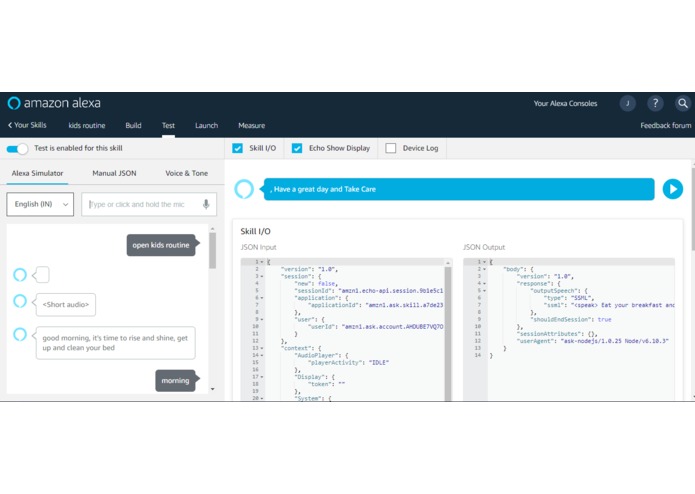Viewport: 695px width, 494px height.
Task: Click Alexa ring icon beside response banner
Action: [x=244, y=189]
